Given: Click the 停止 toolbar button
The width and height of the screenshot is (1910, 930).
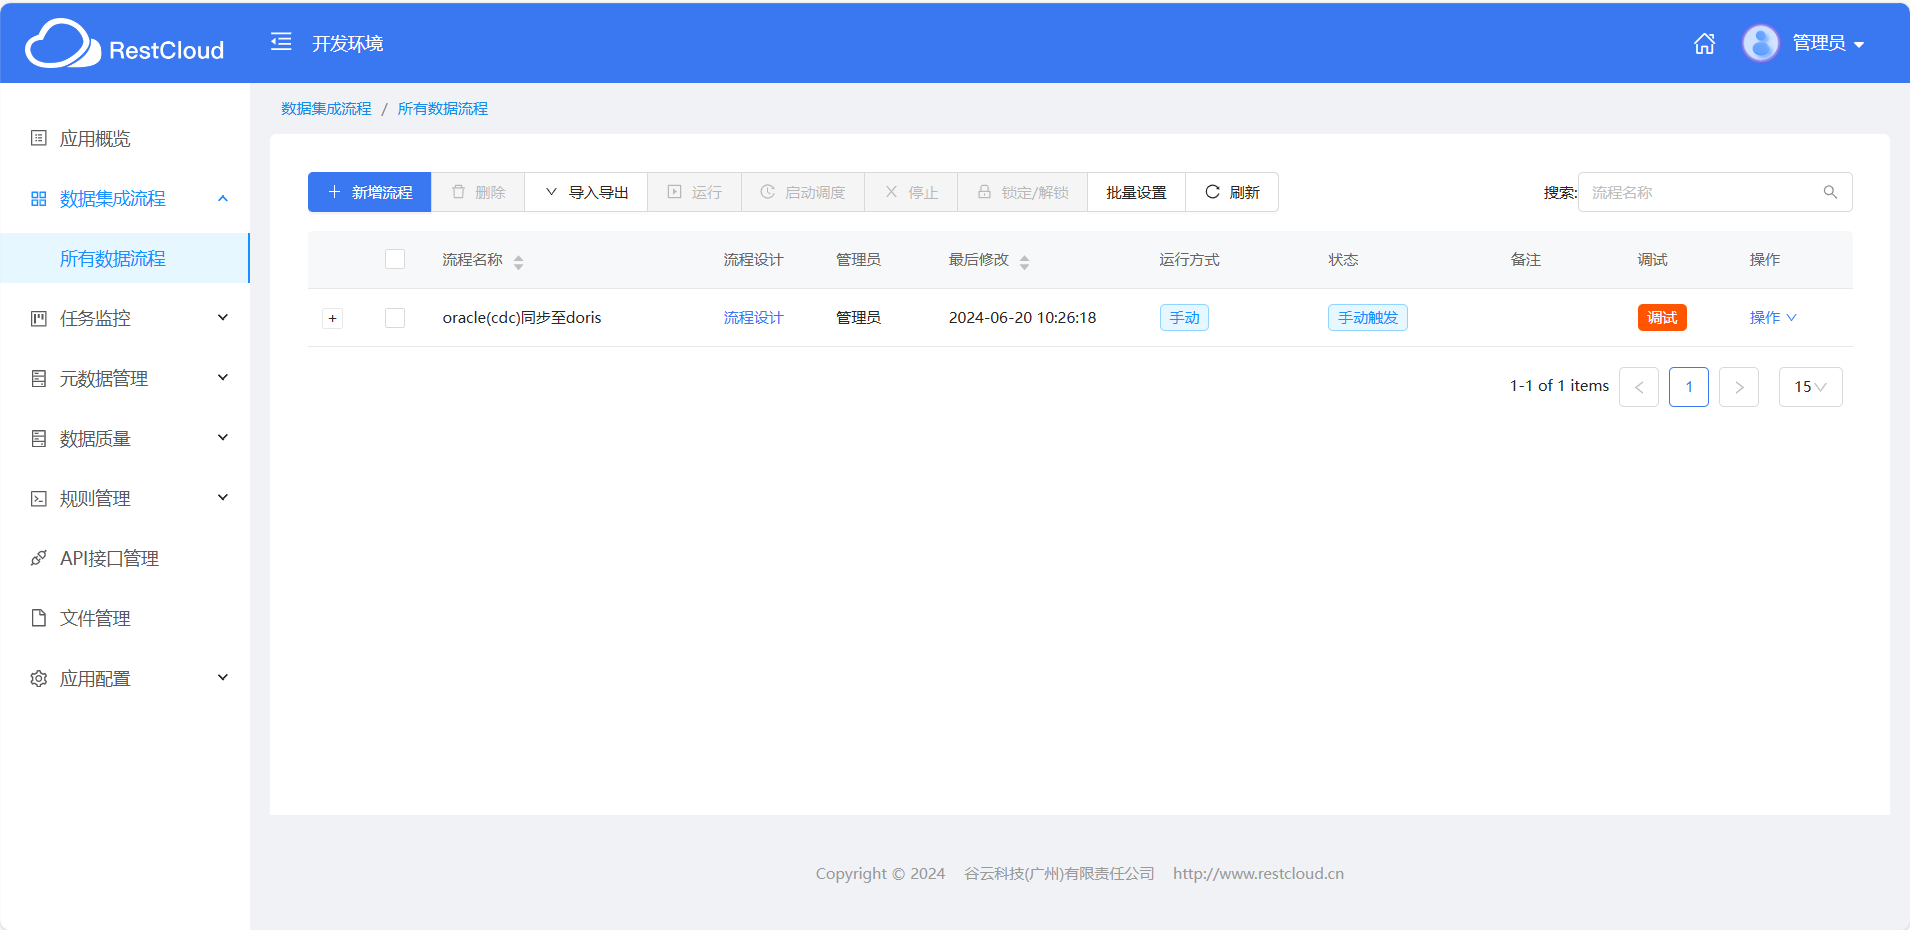Looking at the screenshot, I should point(911,192).
